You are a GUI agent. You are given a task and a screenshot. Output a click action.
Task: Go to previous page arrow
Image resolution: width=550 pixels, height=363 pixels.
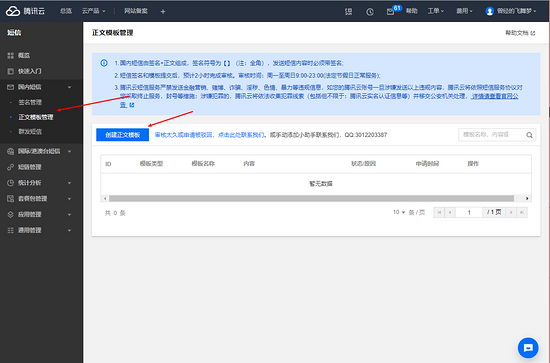point(450,212)
